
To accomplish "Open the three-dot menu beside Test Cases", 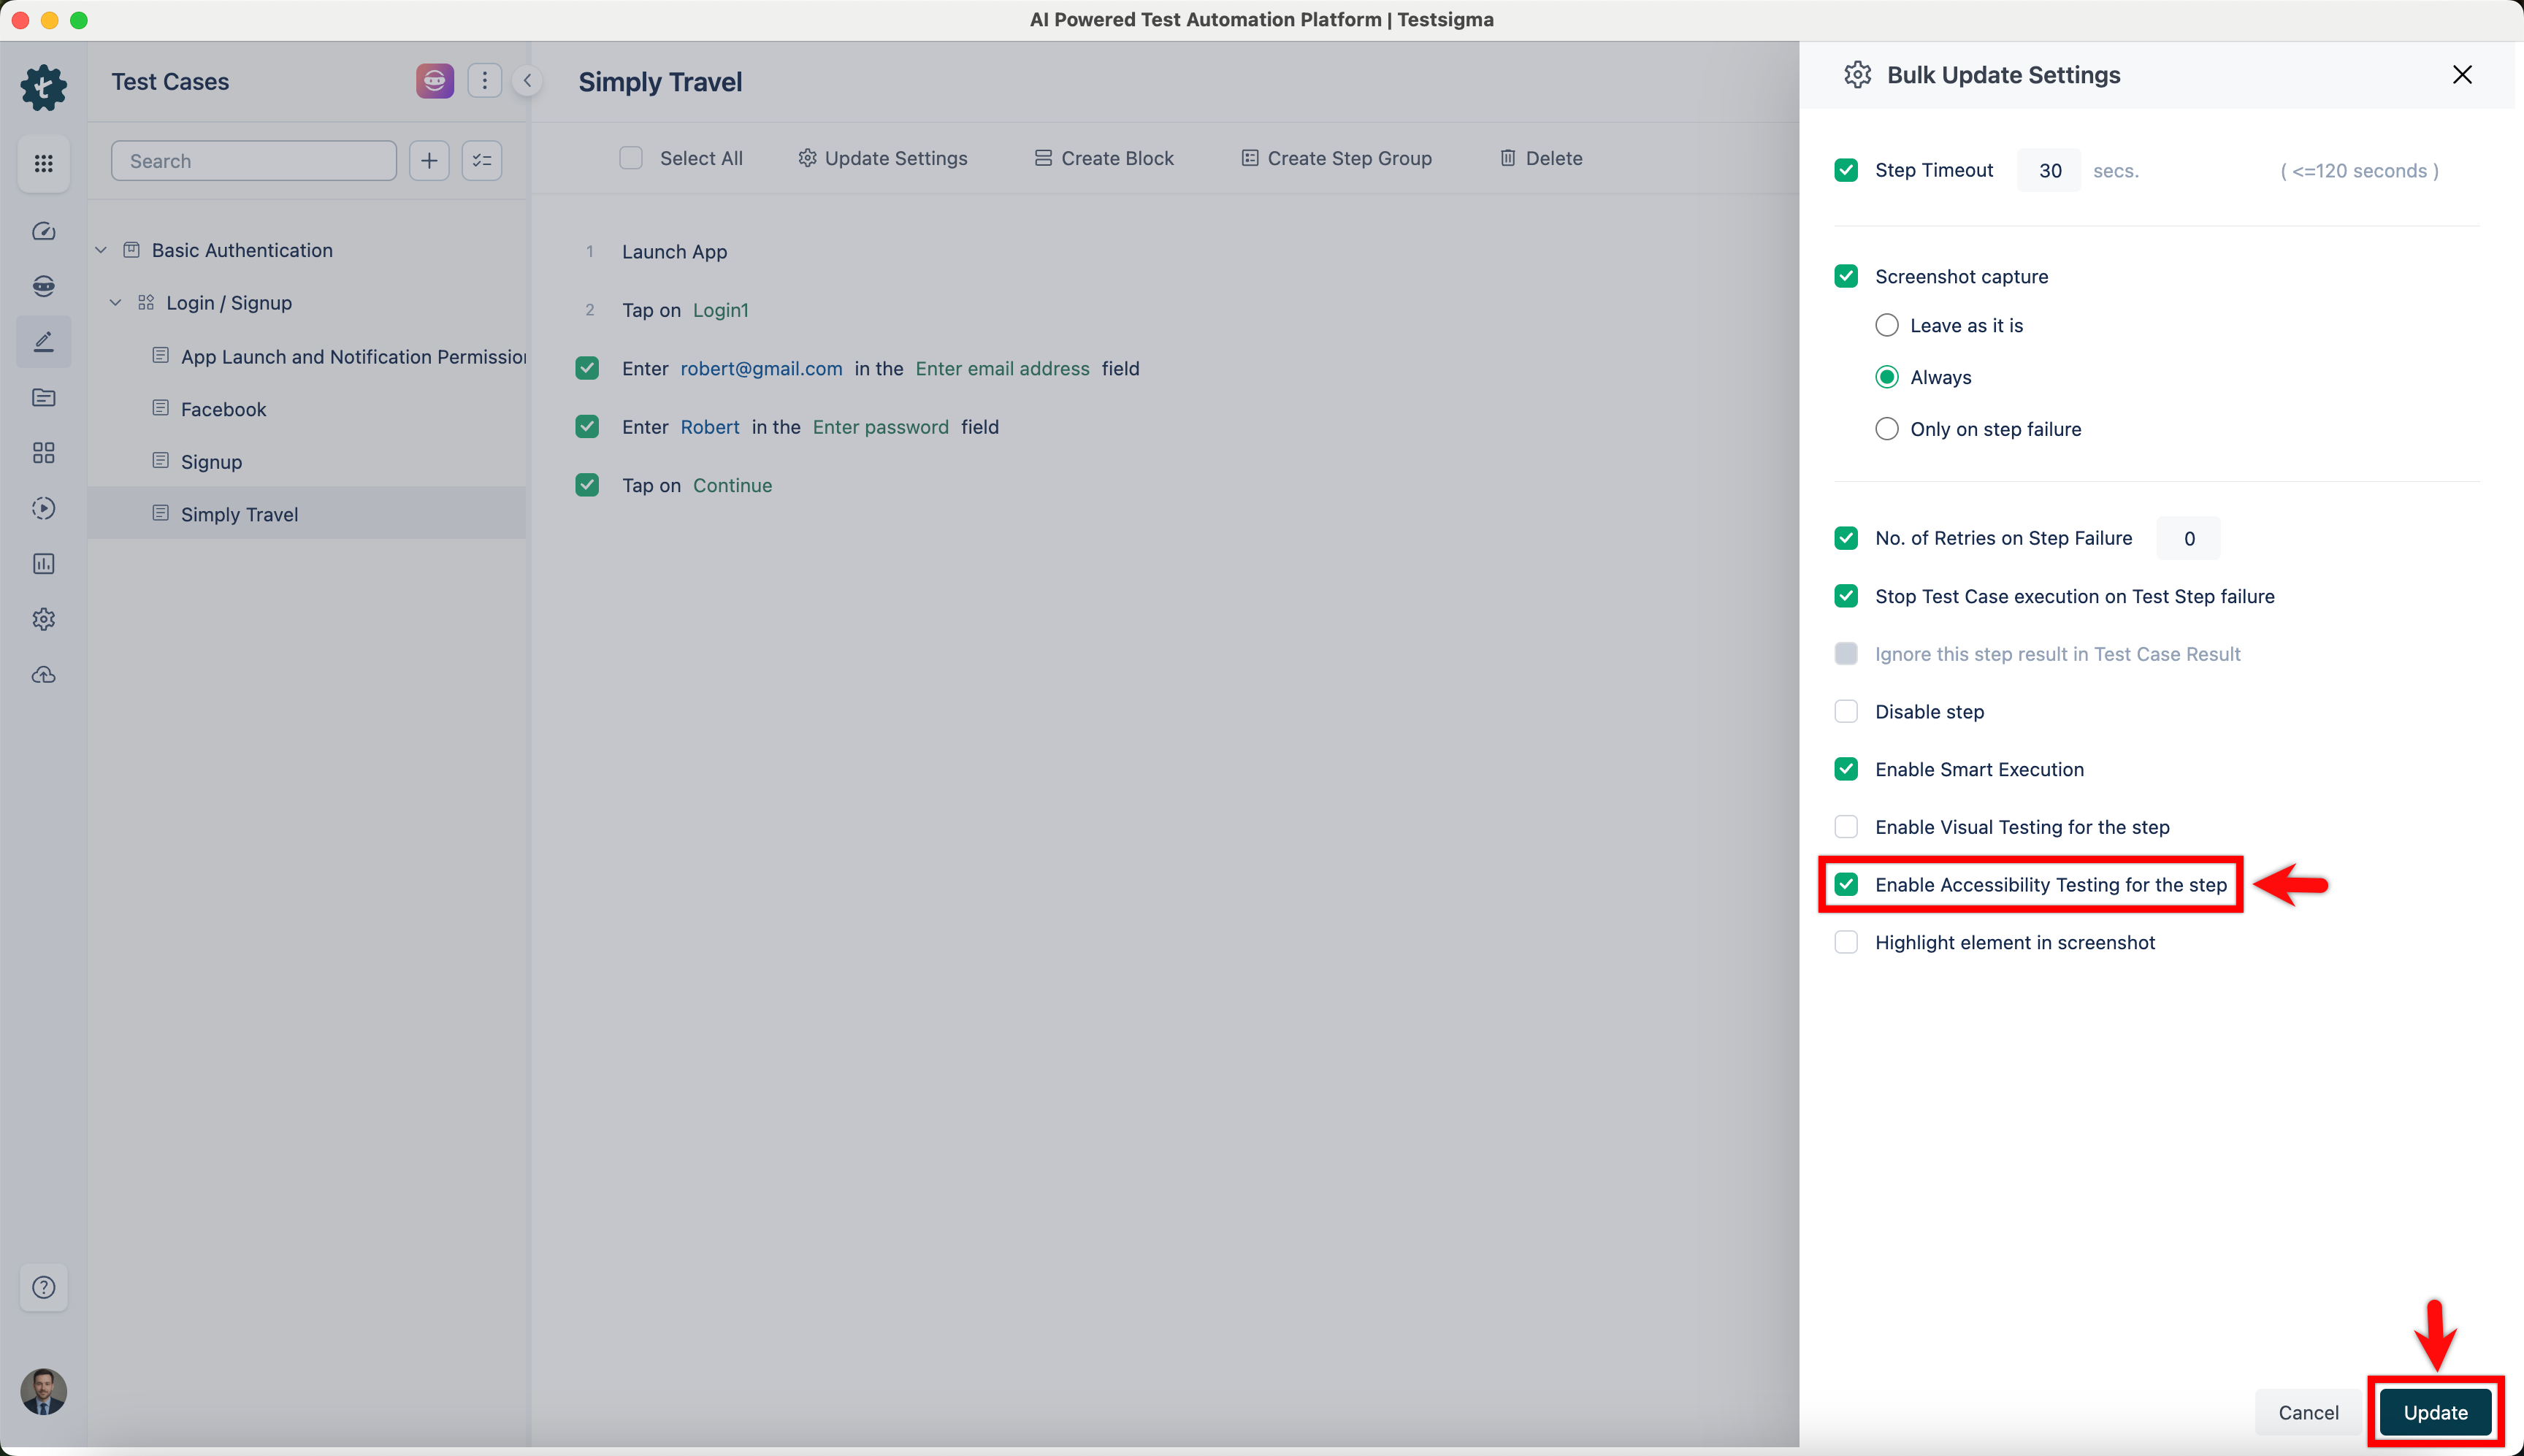I will pos(485,80).
